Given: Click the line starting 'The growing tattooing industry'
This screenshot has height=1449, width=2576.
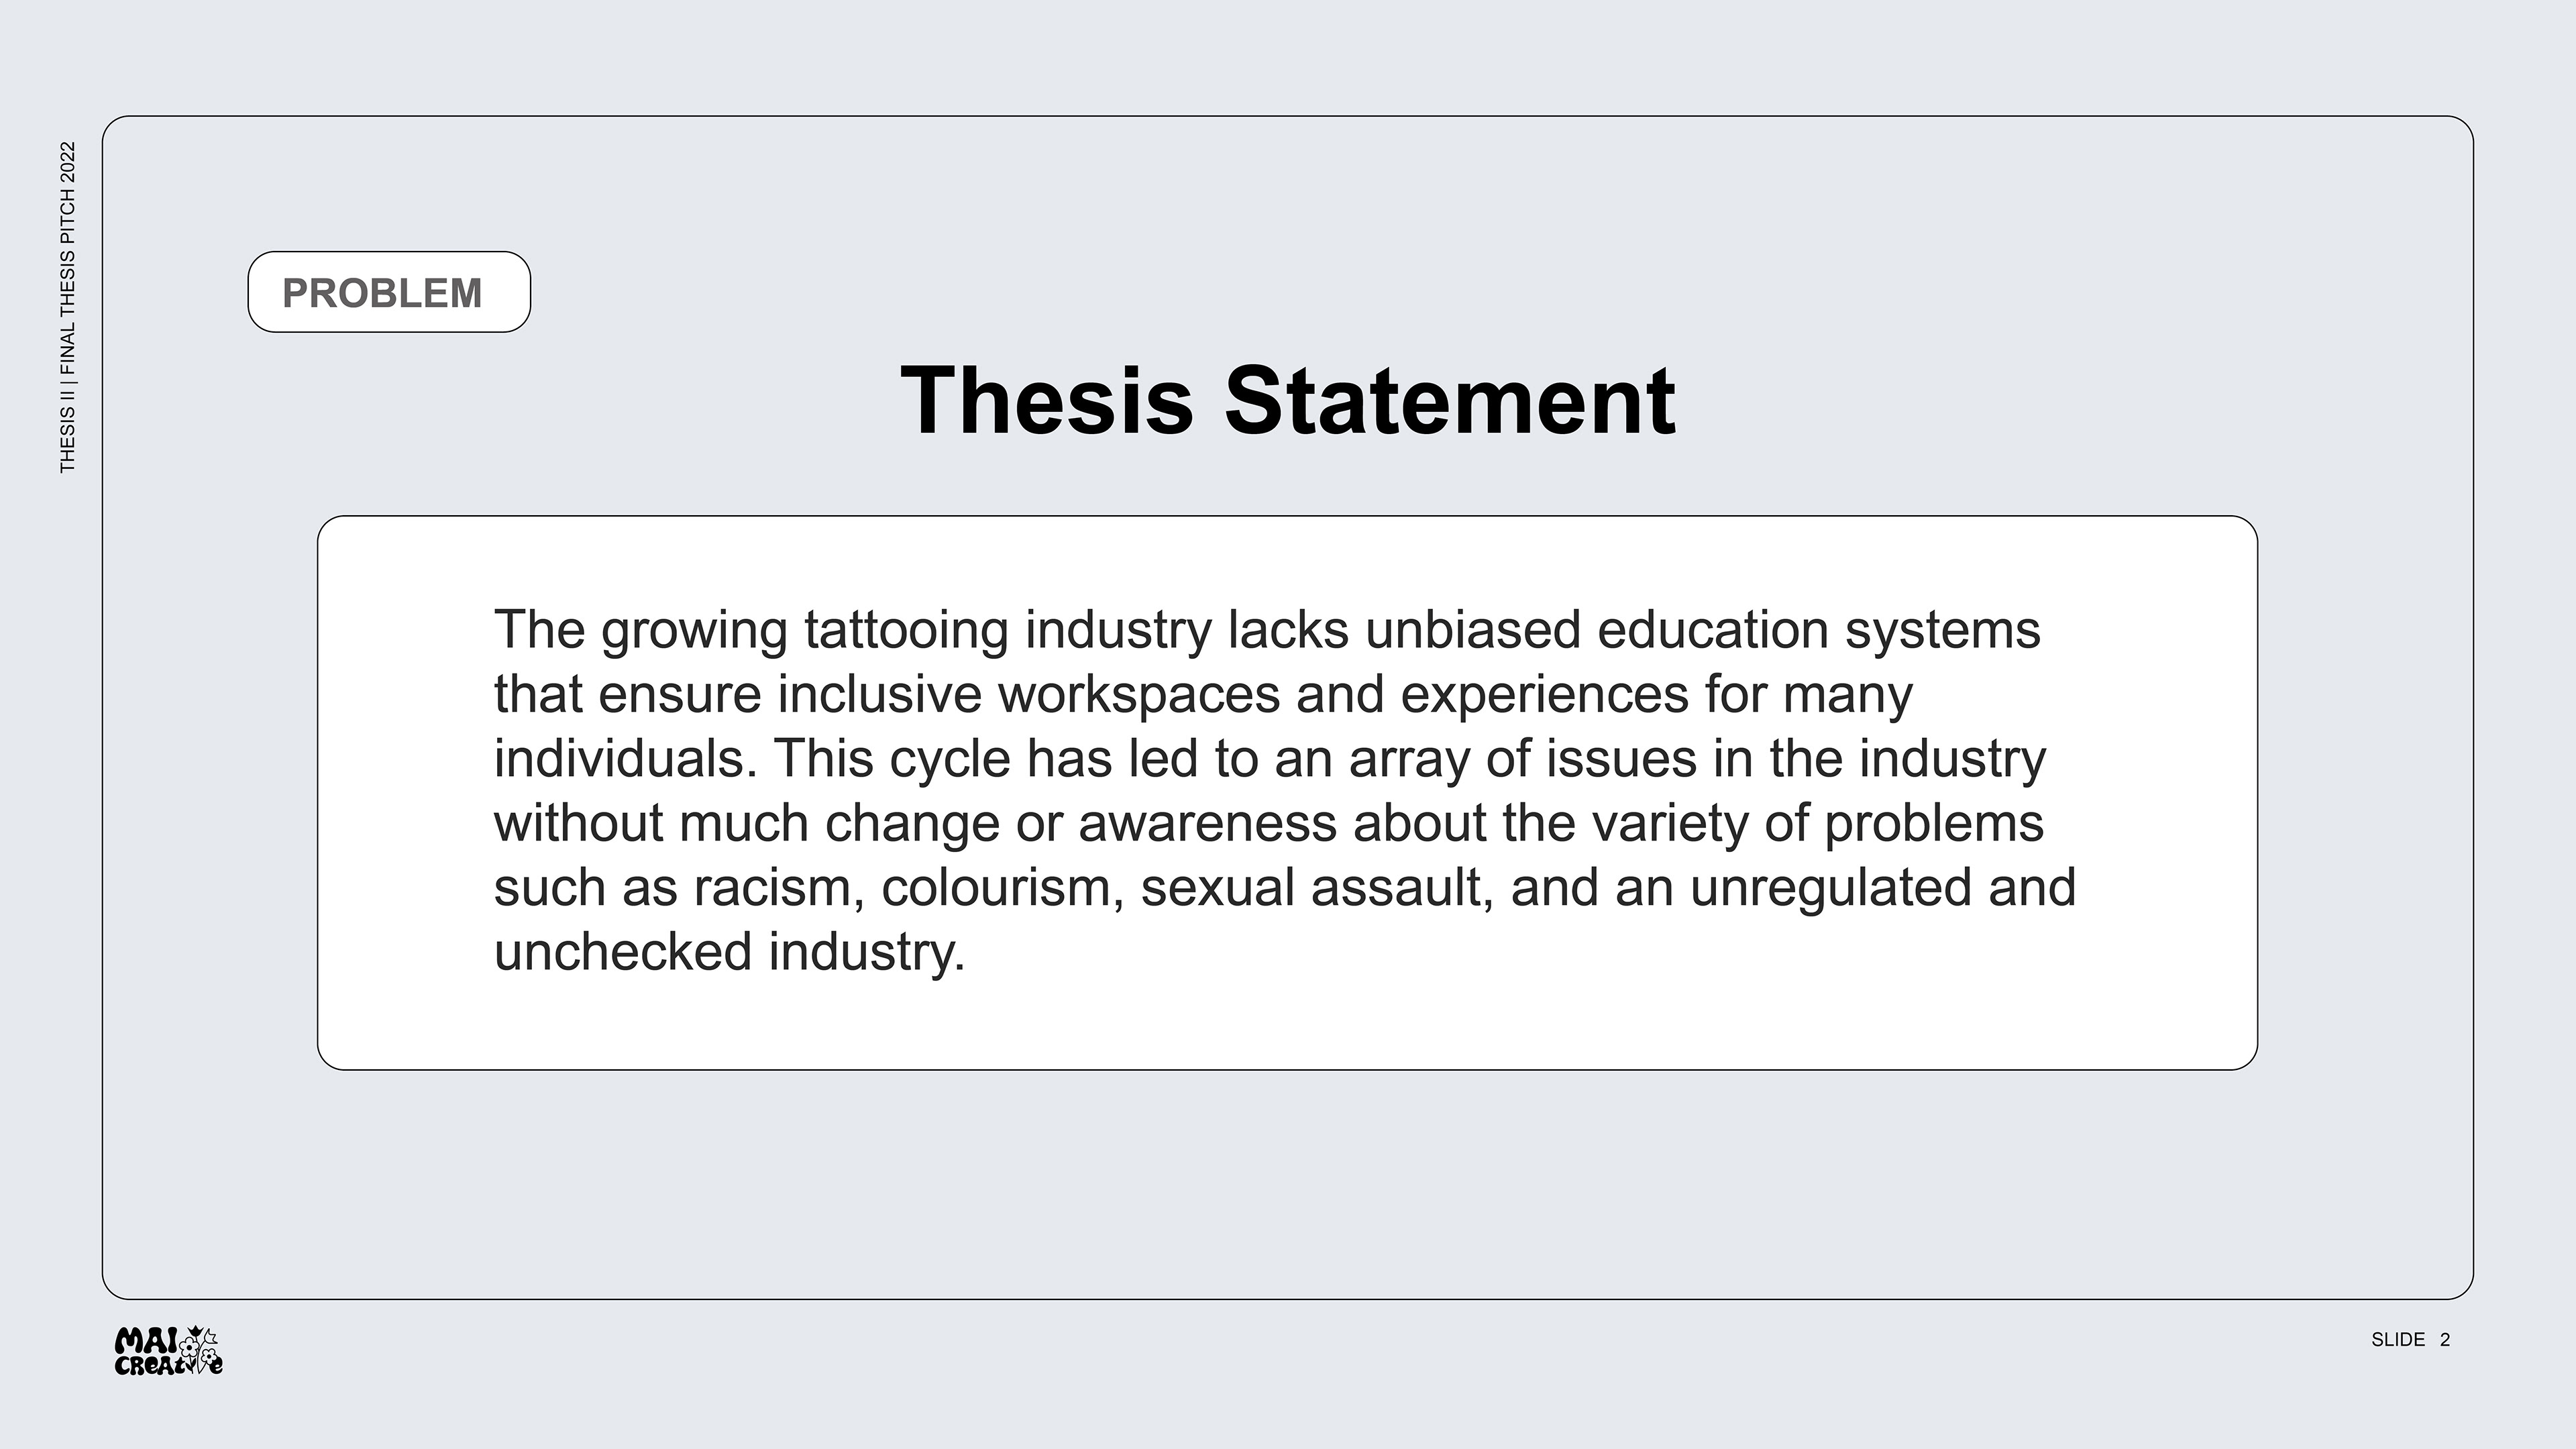Looking at the screenshot, I should coord(1267,631).
